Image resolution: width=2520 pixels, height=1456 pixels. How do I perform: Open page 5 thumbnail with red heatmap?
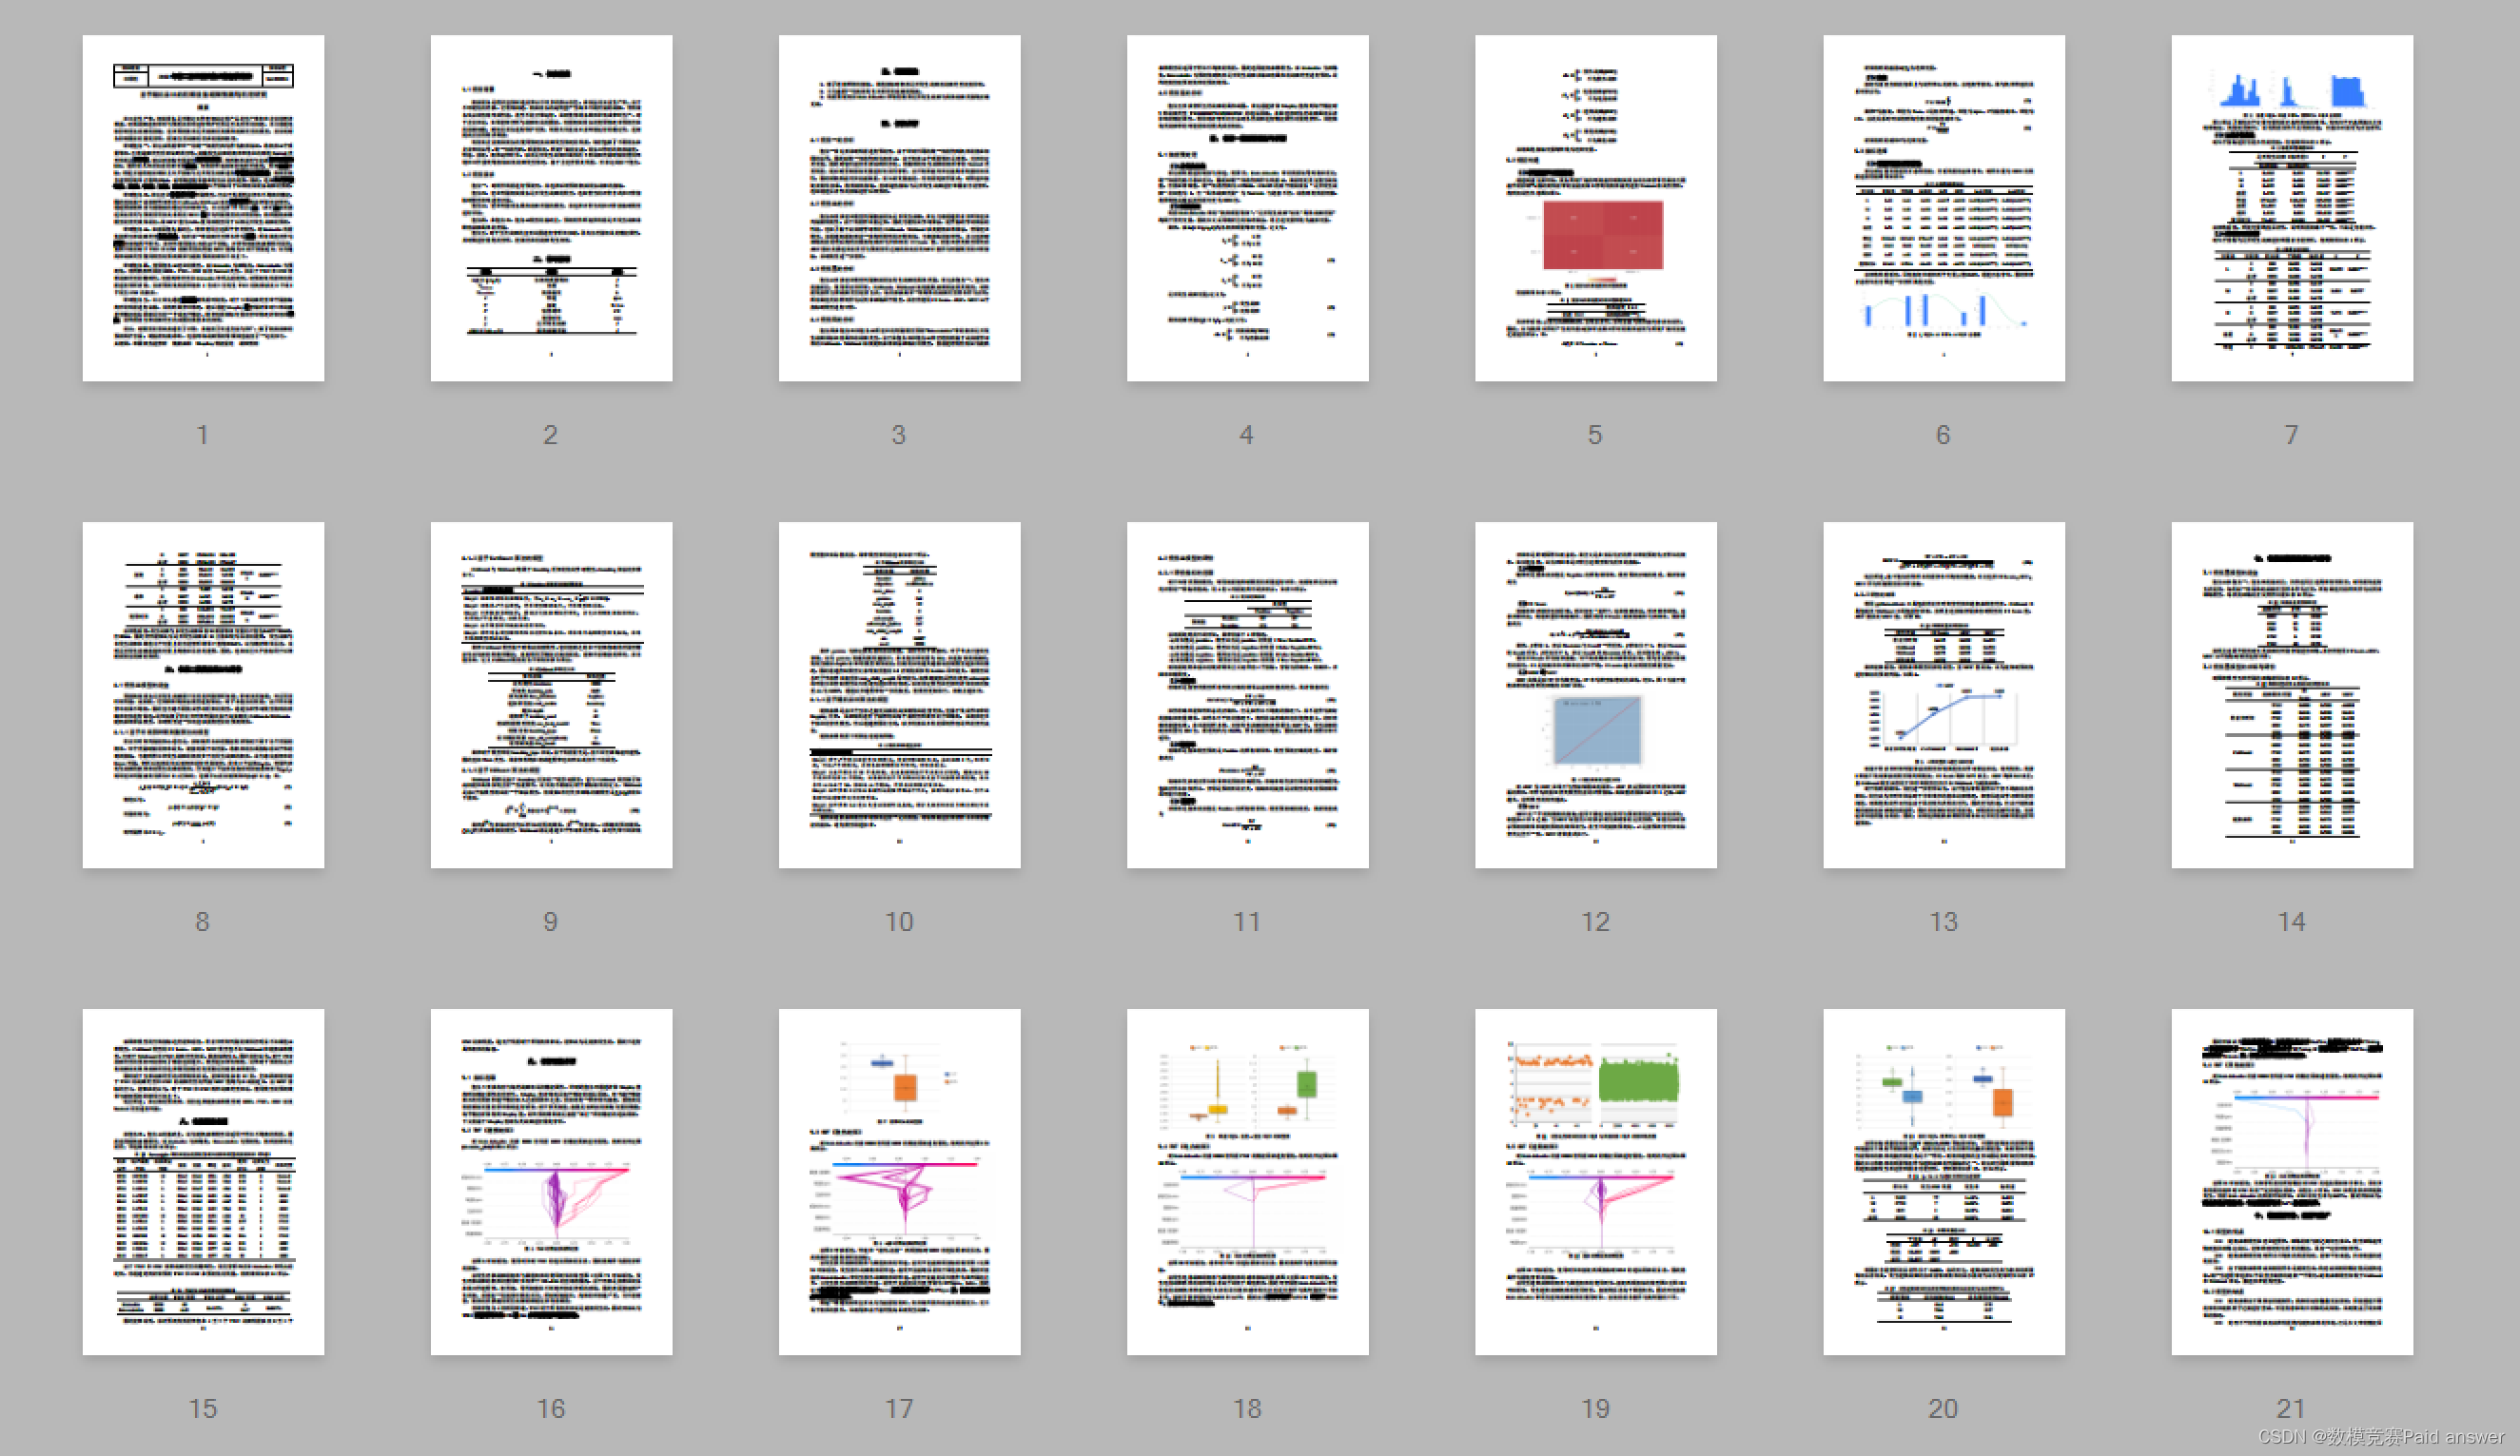[x=1595, y=208]
